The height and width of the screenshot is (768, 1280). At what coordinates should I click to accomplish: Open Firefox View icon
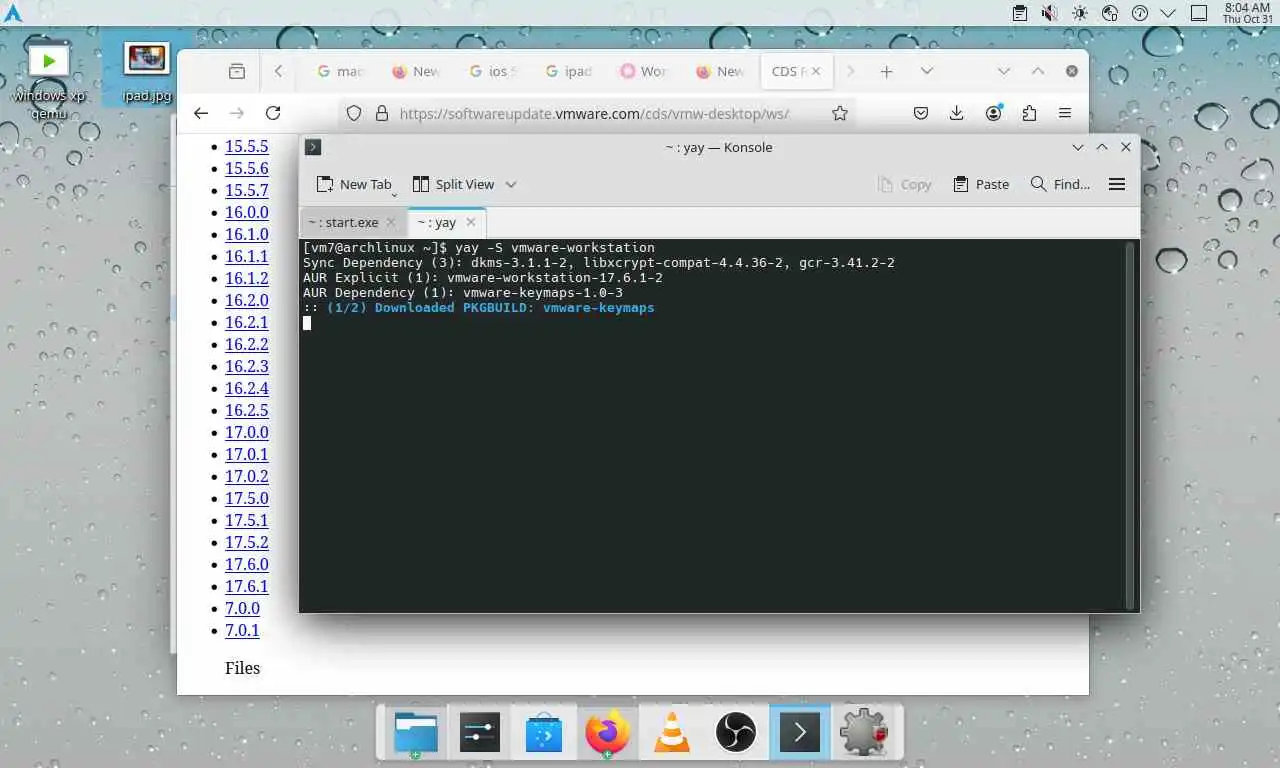pos(237,71)
